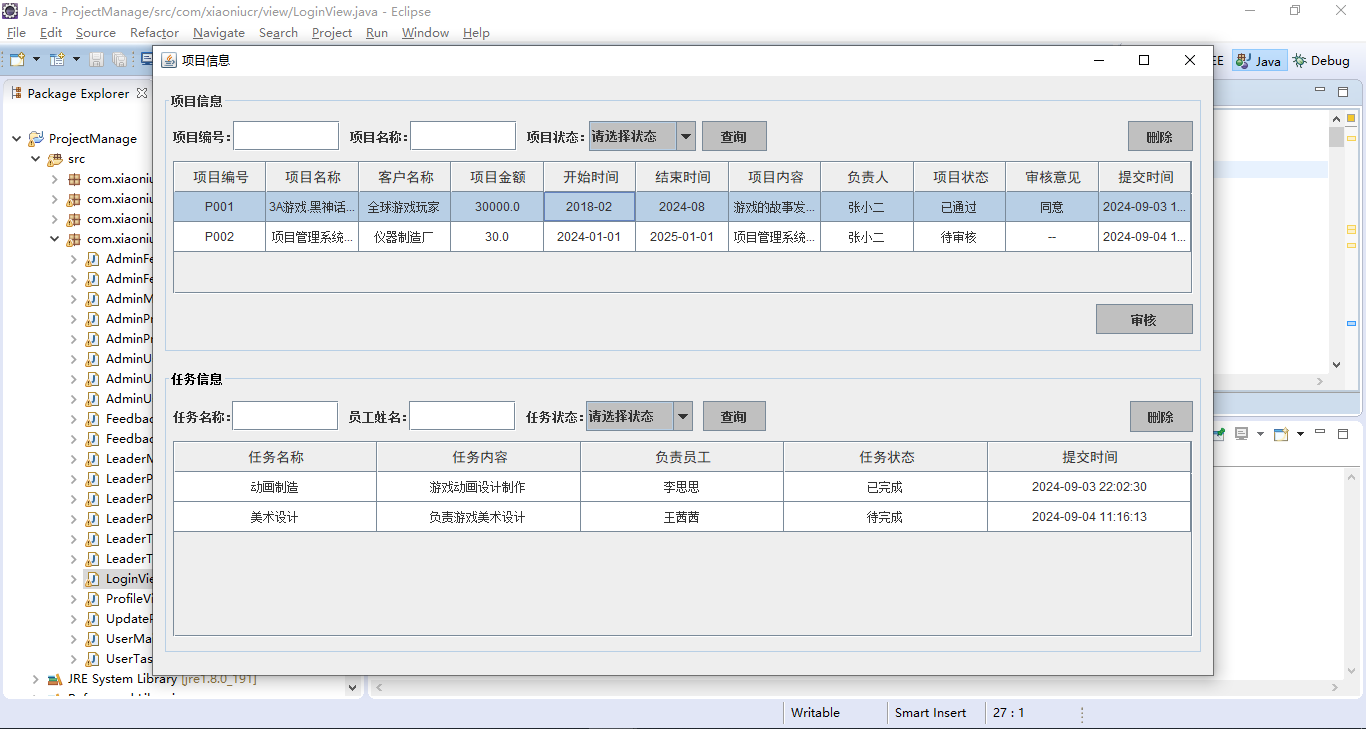Viewport: 1366px width, 729px height.
Task: Click the 27 : 1 cursor position
Action: pyautogui.click(x=1008, y=713)
